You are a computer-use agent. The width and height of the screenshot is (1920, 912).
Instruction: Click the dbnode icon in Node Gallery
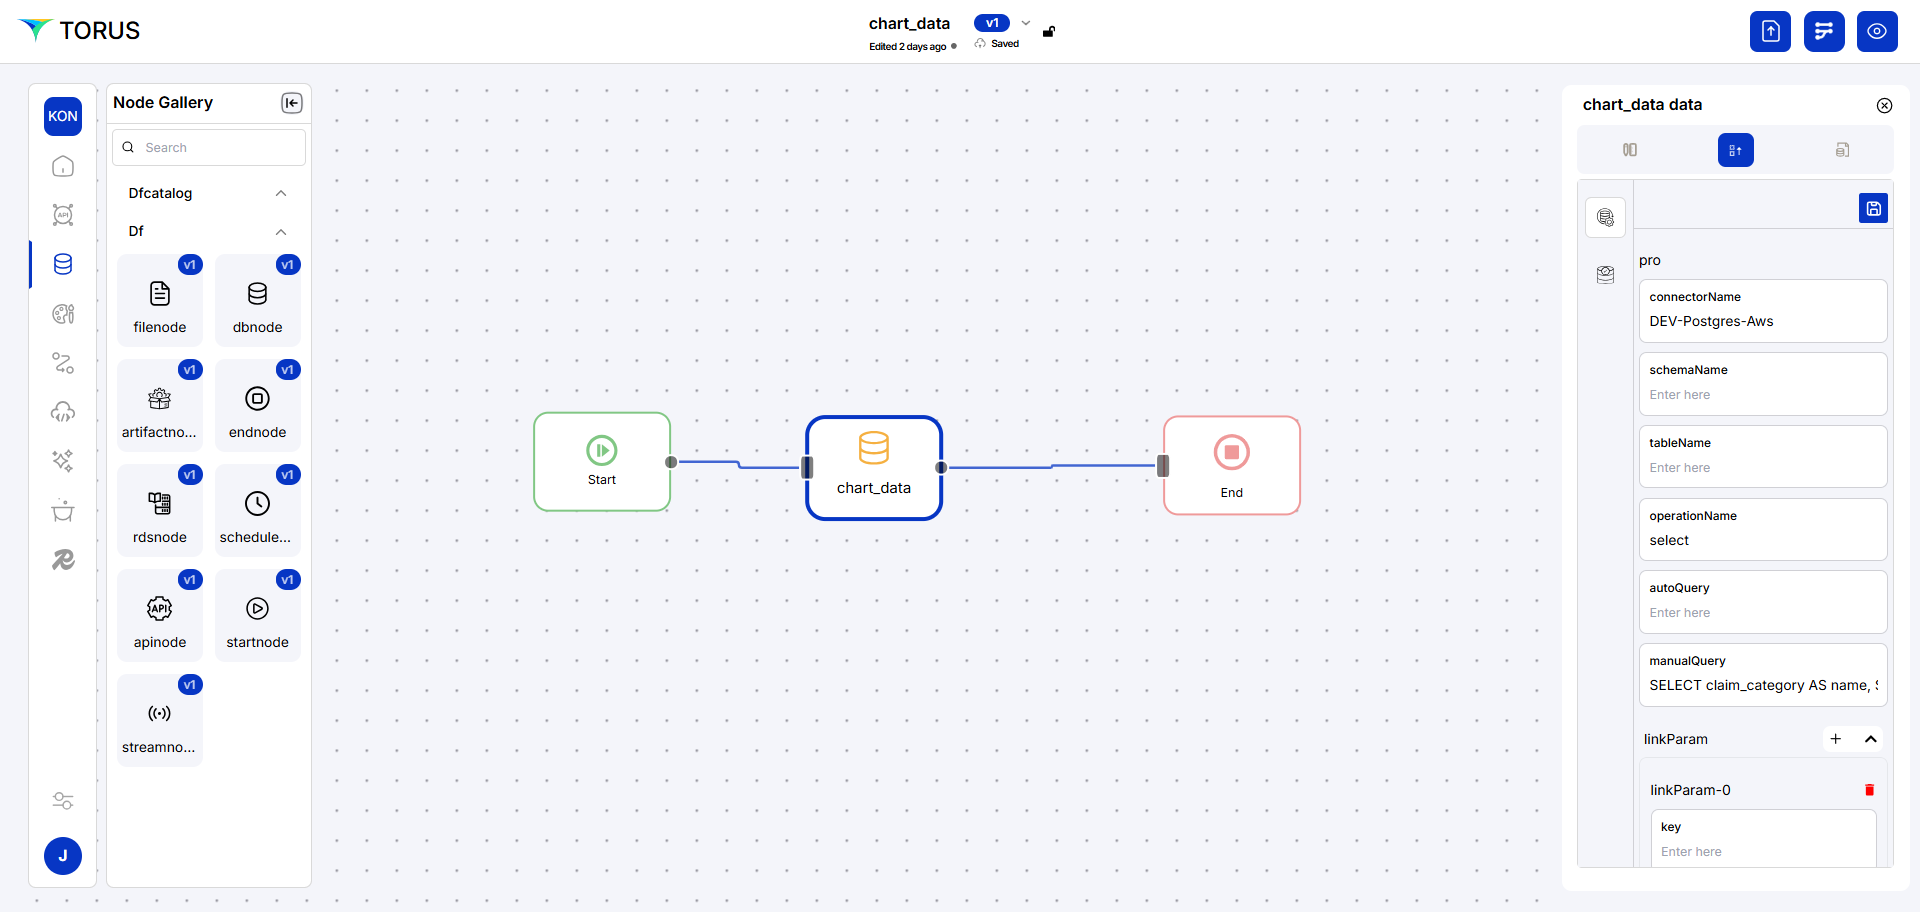tap(257, 294)
